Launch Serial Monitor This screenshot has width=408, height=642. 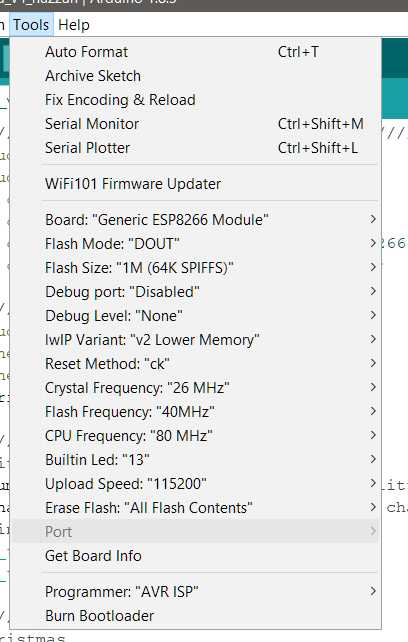pos(195,124)
